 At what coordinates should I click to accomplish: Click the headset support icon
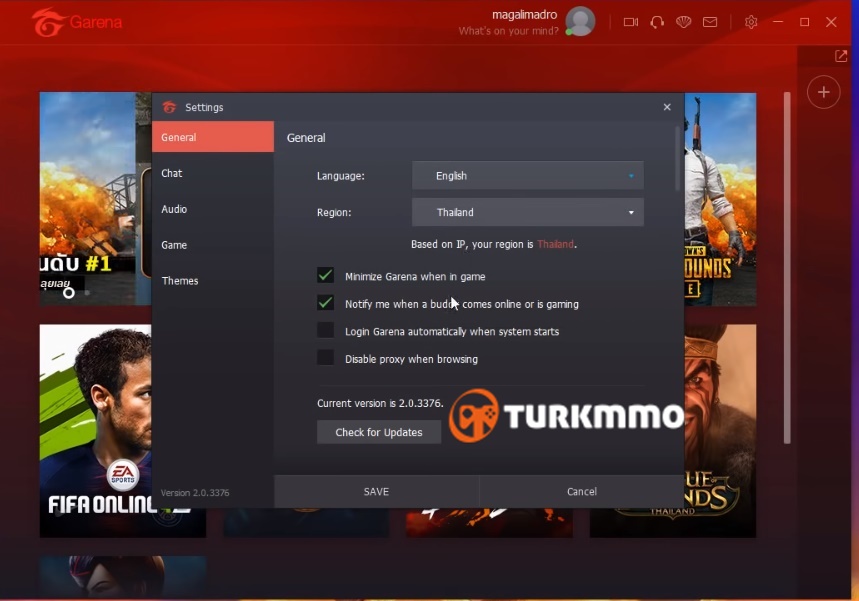pyautogui.click(x=657, y=22)
